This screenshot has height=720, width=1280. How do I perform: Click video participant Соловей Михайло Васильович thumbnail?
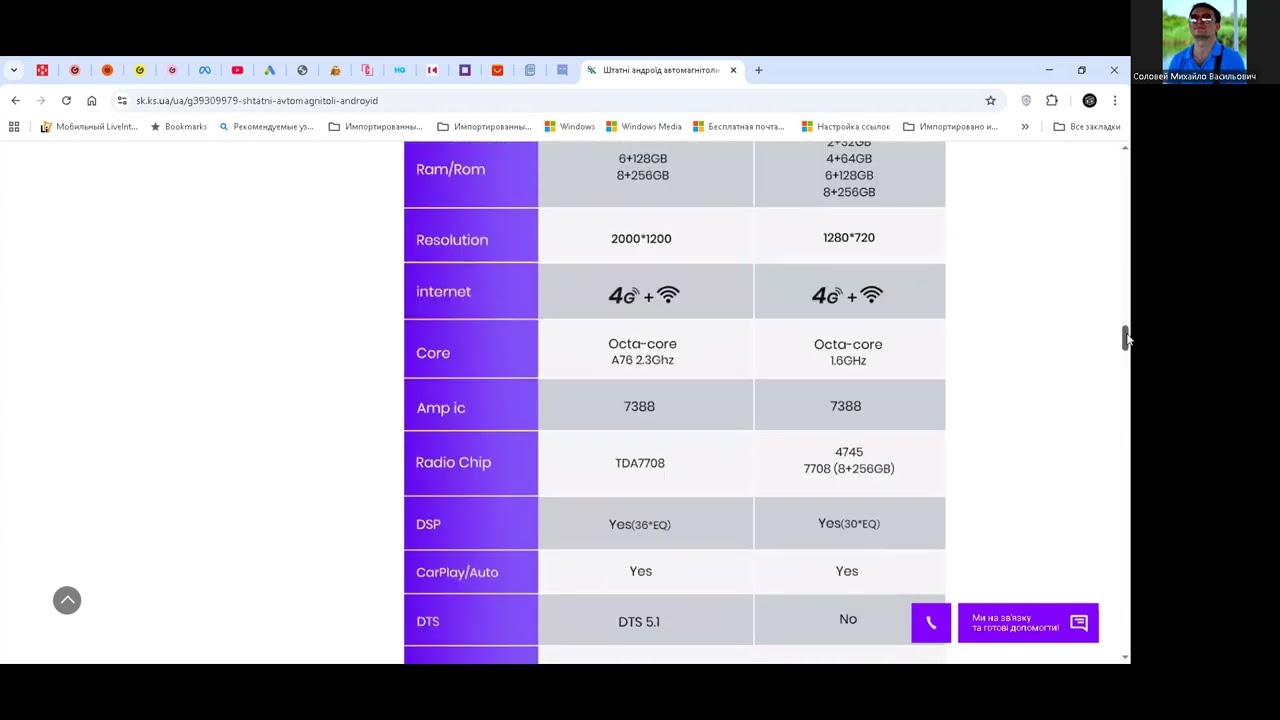coord(1204,42)
